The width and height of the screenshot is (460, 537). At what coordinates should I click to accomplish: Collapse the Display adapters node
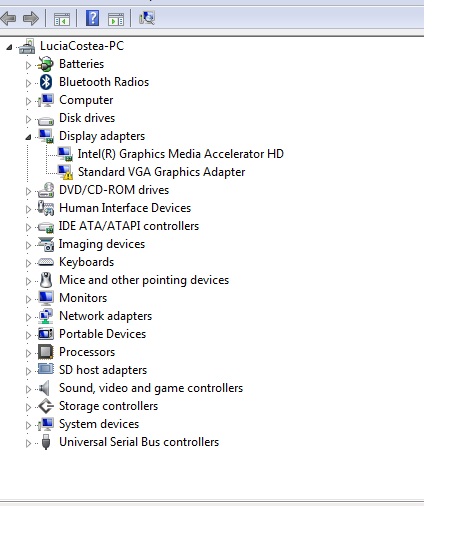click(28, 137)
